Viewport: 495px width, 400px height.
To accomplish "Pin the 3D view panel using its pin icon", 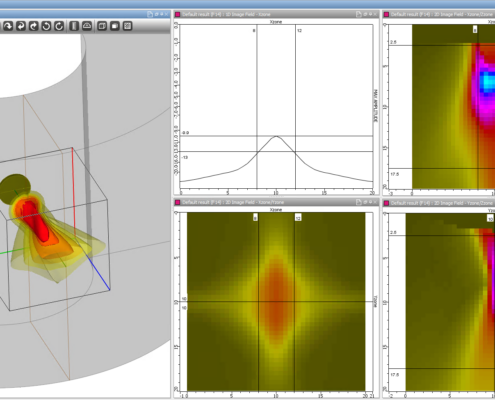I will [161, 14].
